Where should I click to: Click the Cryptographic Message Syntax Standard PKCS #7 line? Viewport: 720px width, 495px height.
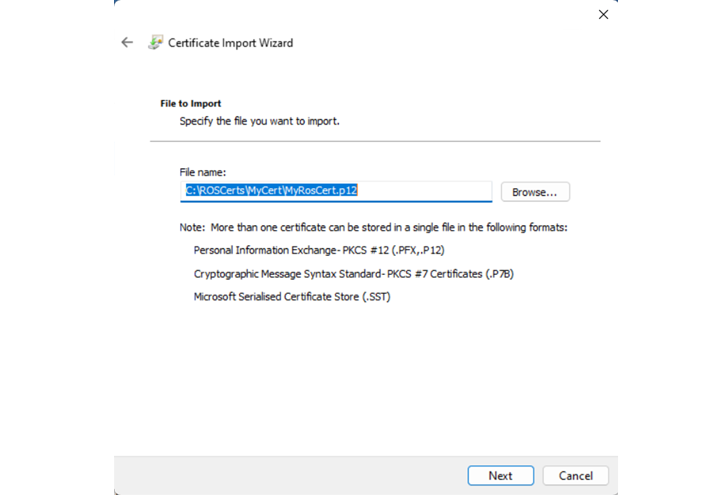353,273
